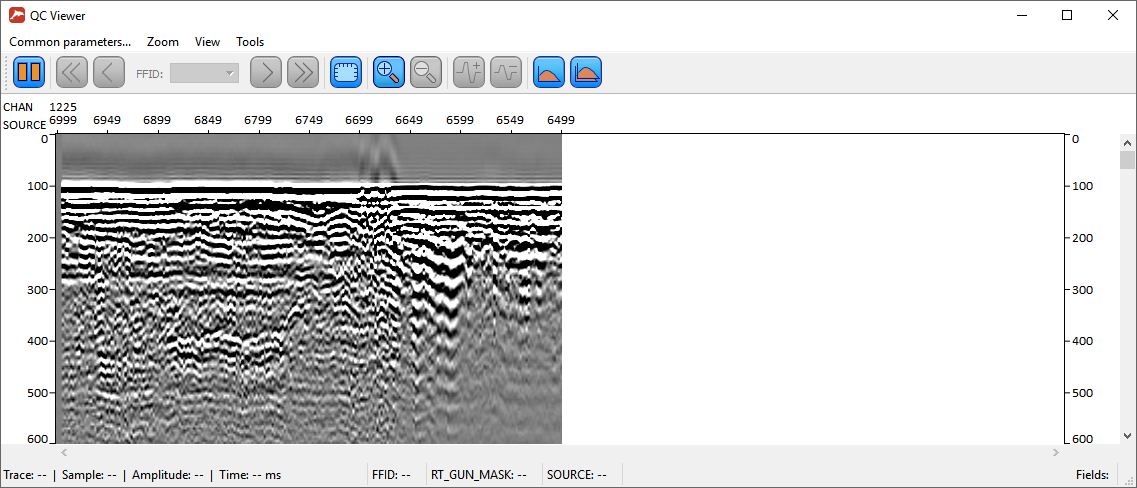Click source tick label 6499
The width and height of the screenshot is (1137, 488).
(x=561, y=120)
